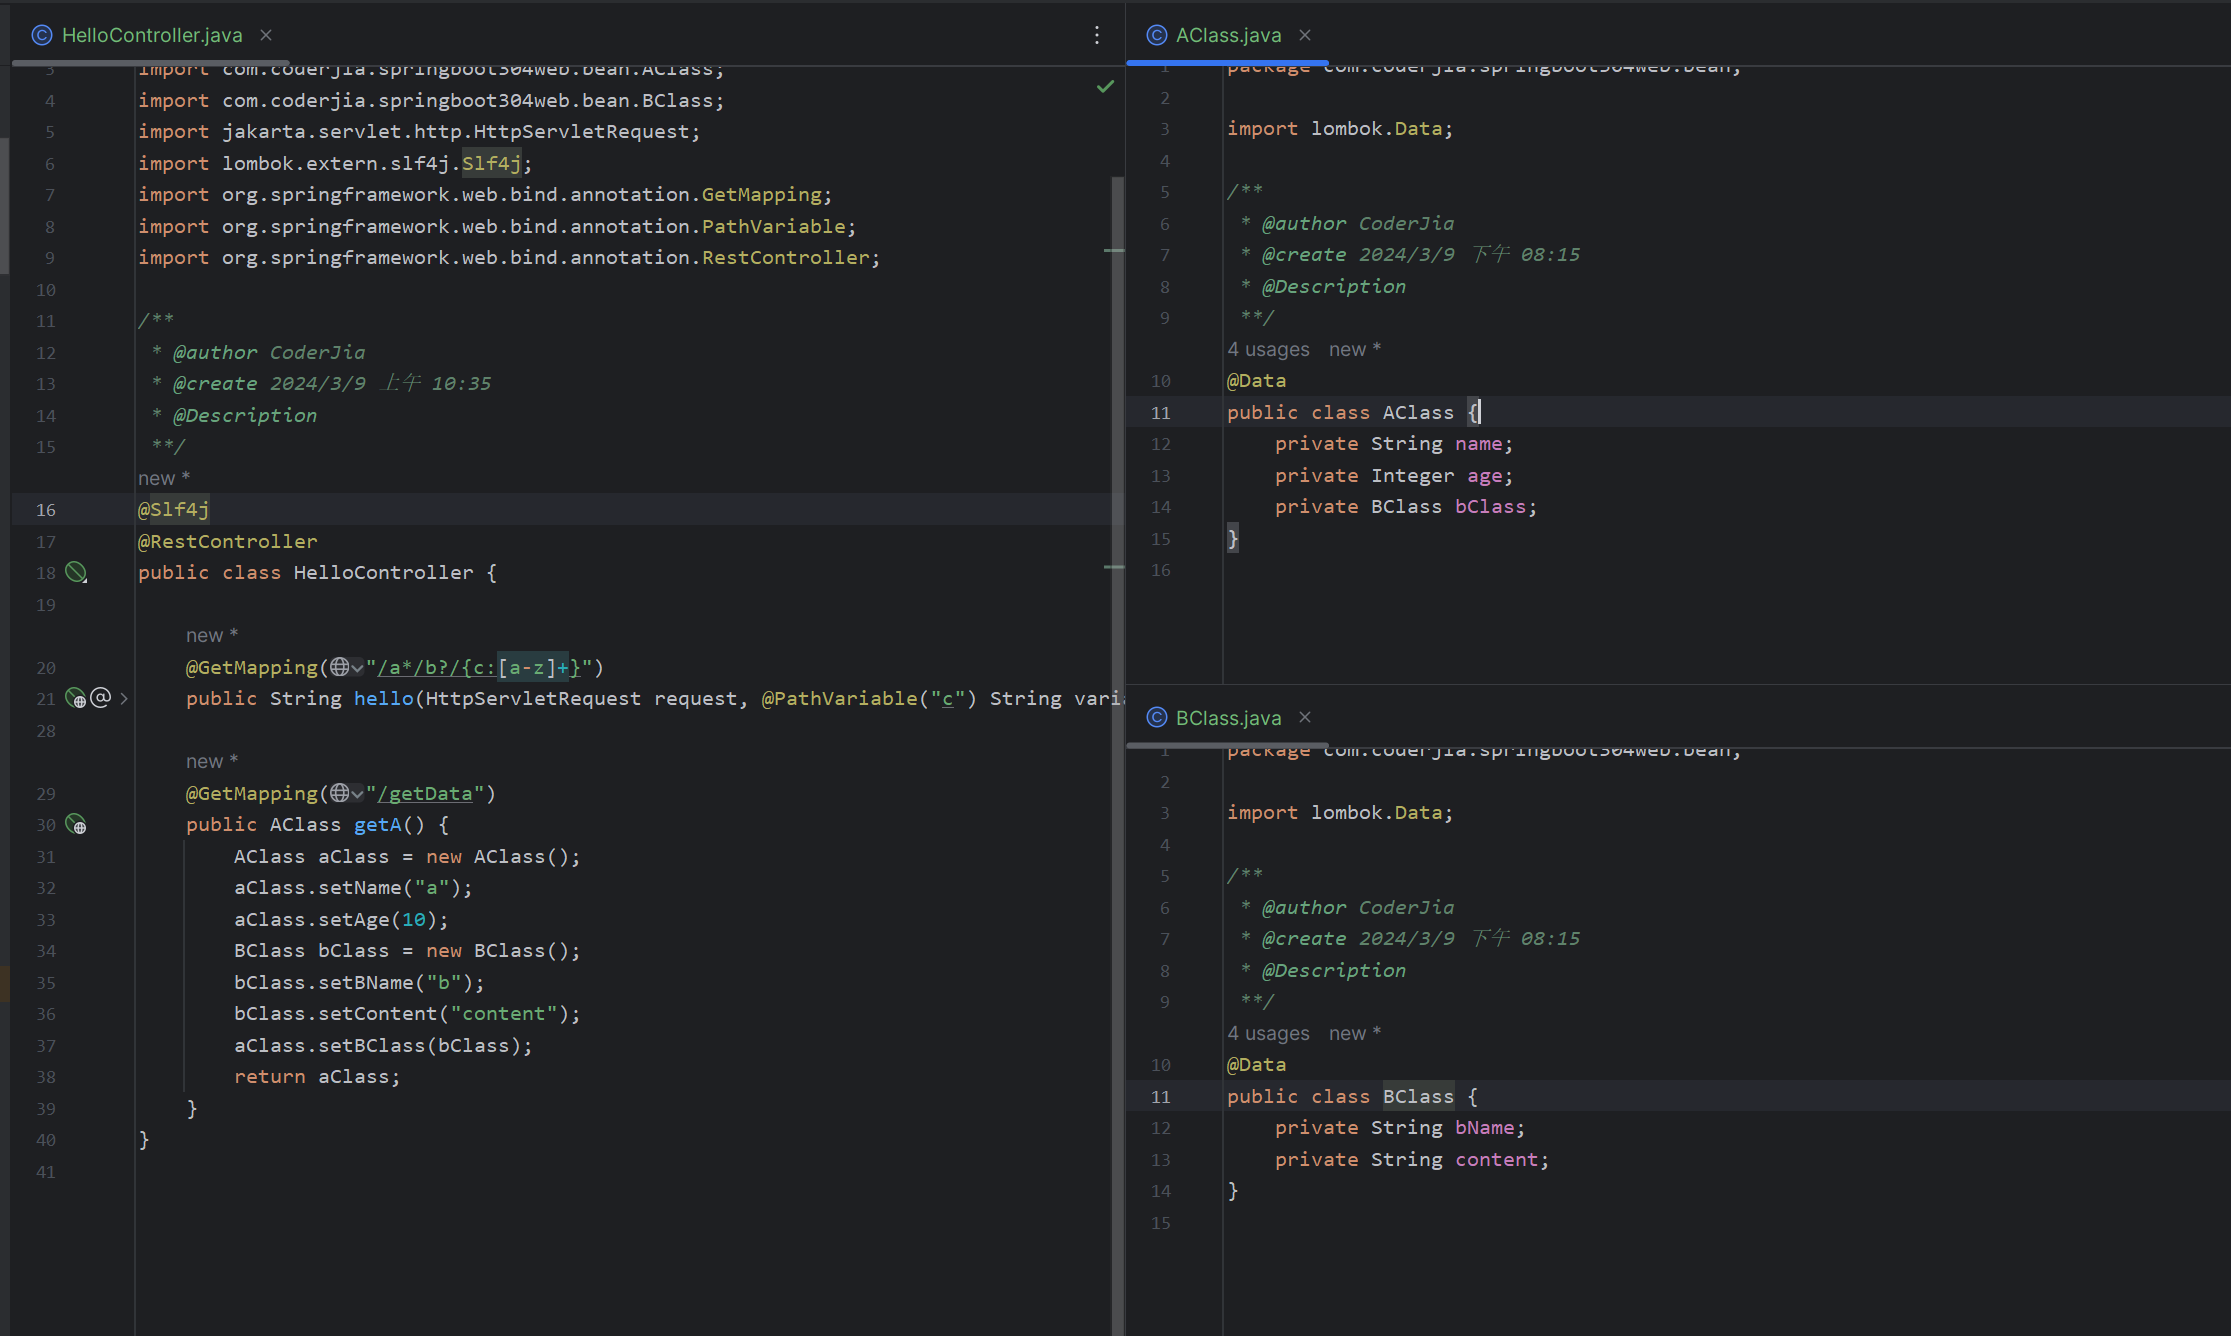Click the class icon on the BClass.java tab
This screenshot has width=2231, height=1336.
pos(1157,718)
